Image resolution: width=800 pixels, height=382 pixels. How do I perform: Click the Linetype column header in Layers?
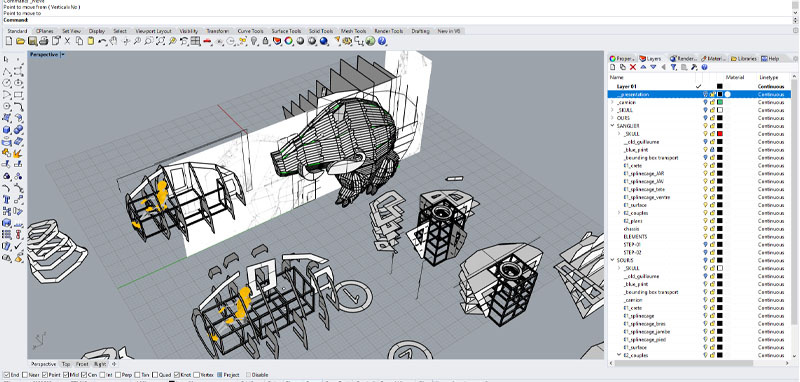pos(768,78)
